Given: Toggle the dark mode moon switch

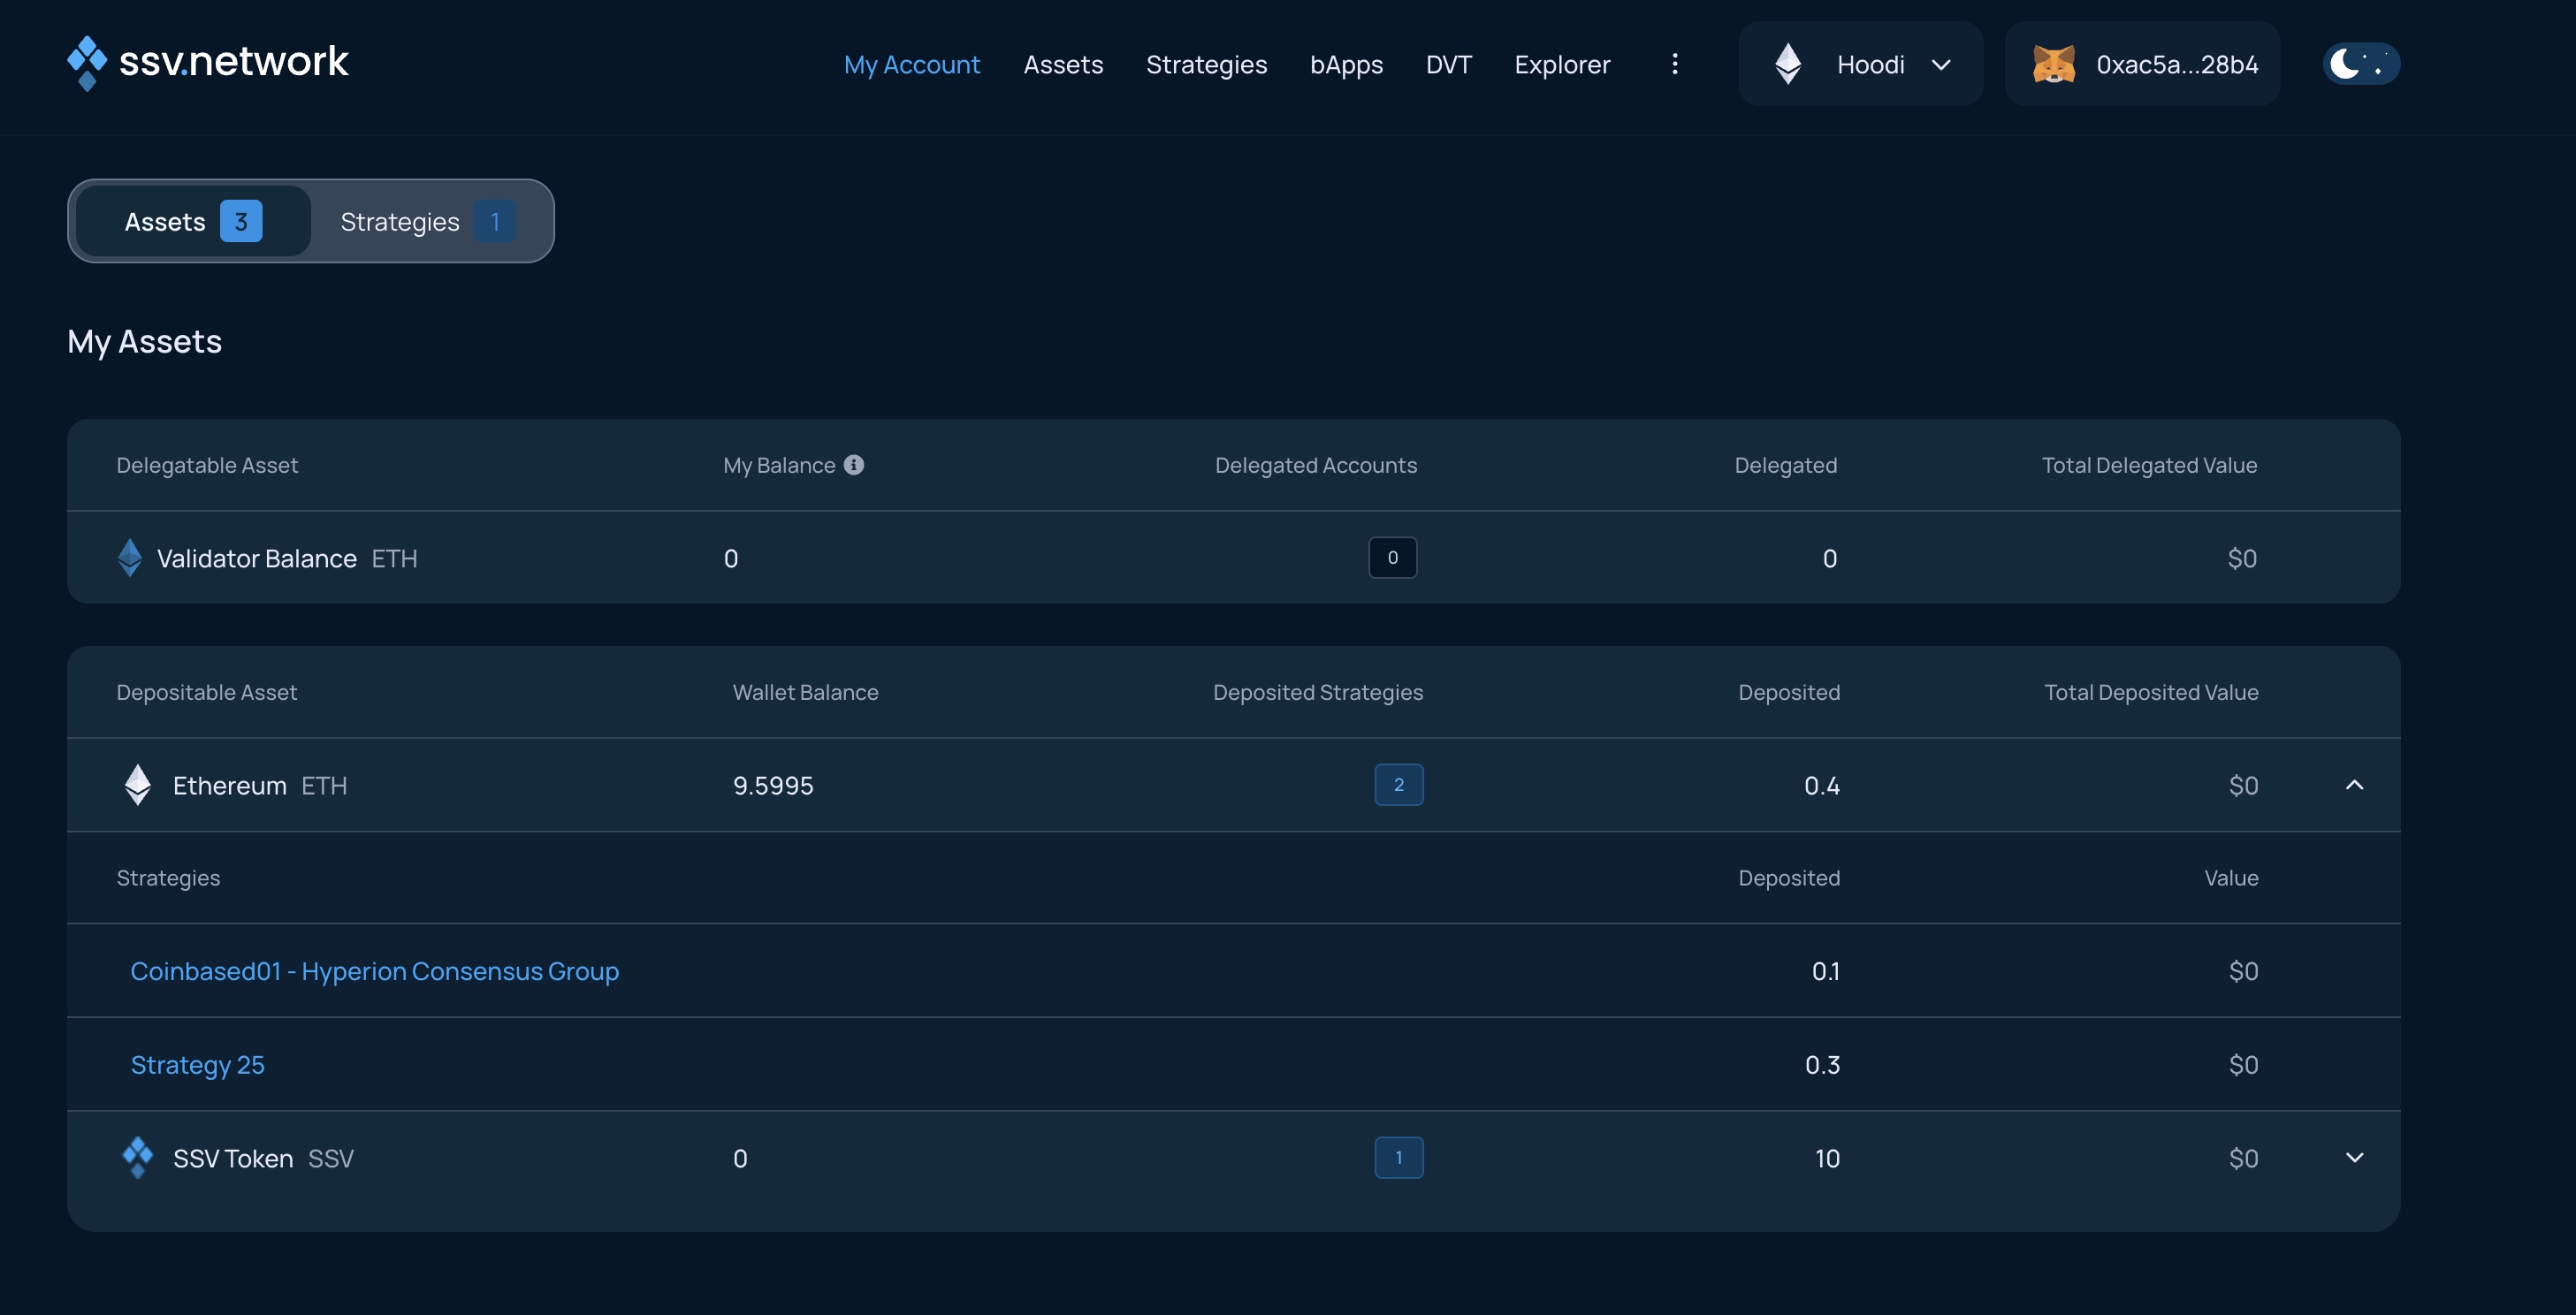Looking at the screenshot, I should [x=2361, y=64].
